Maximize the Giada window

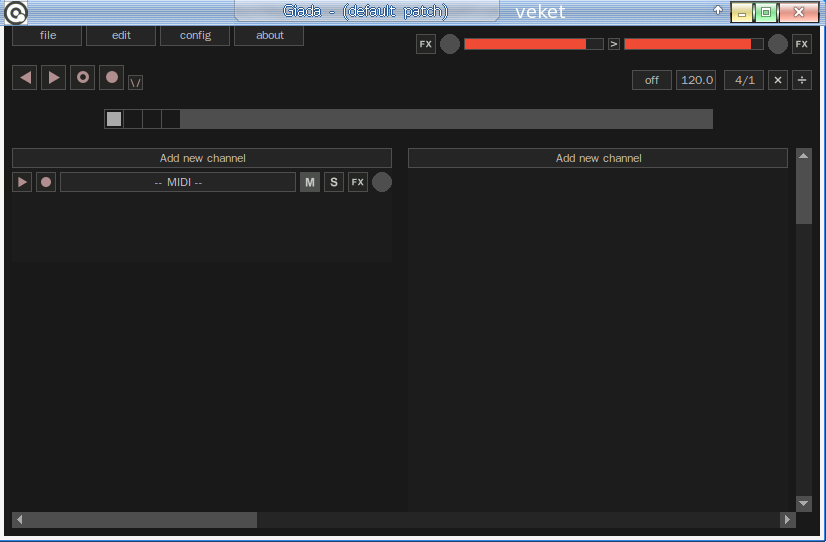[766, 12]
